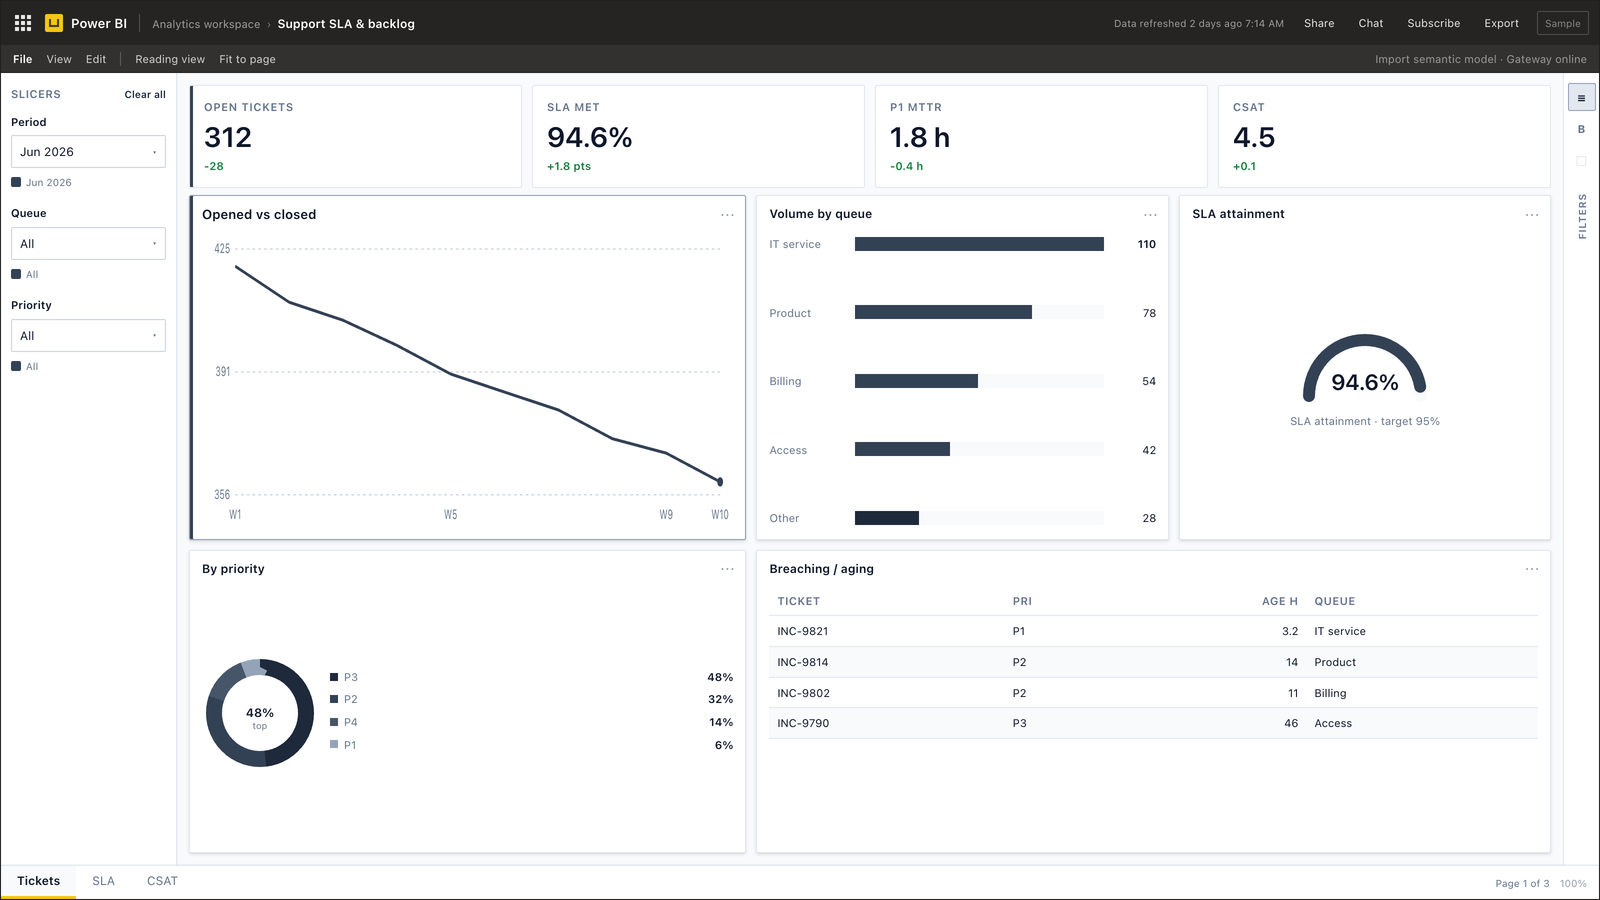Viewport: 1600px width, 900px height.
Task: Click the P1 legend swatch
Action: [334, 745]
